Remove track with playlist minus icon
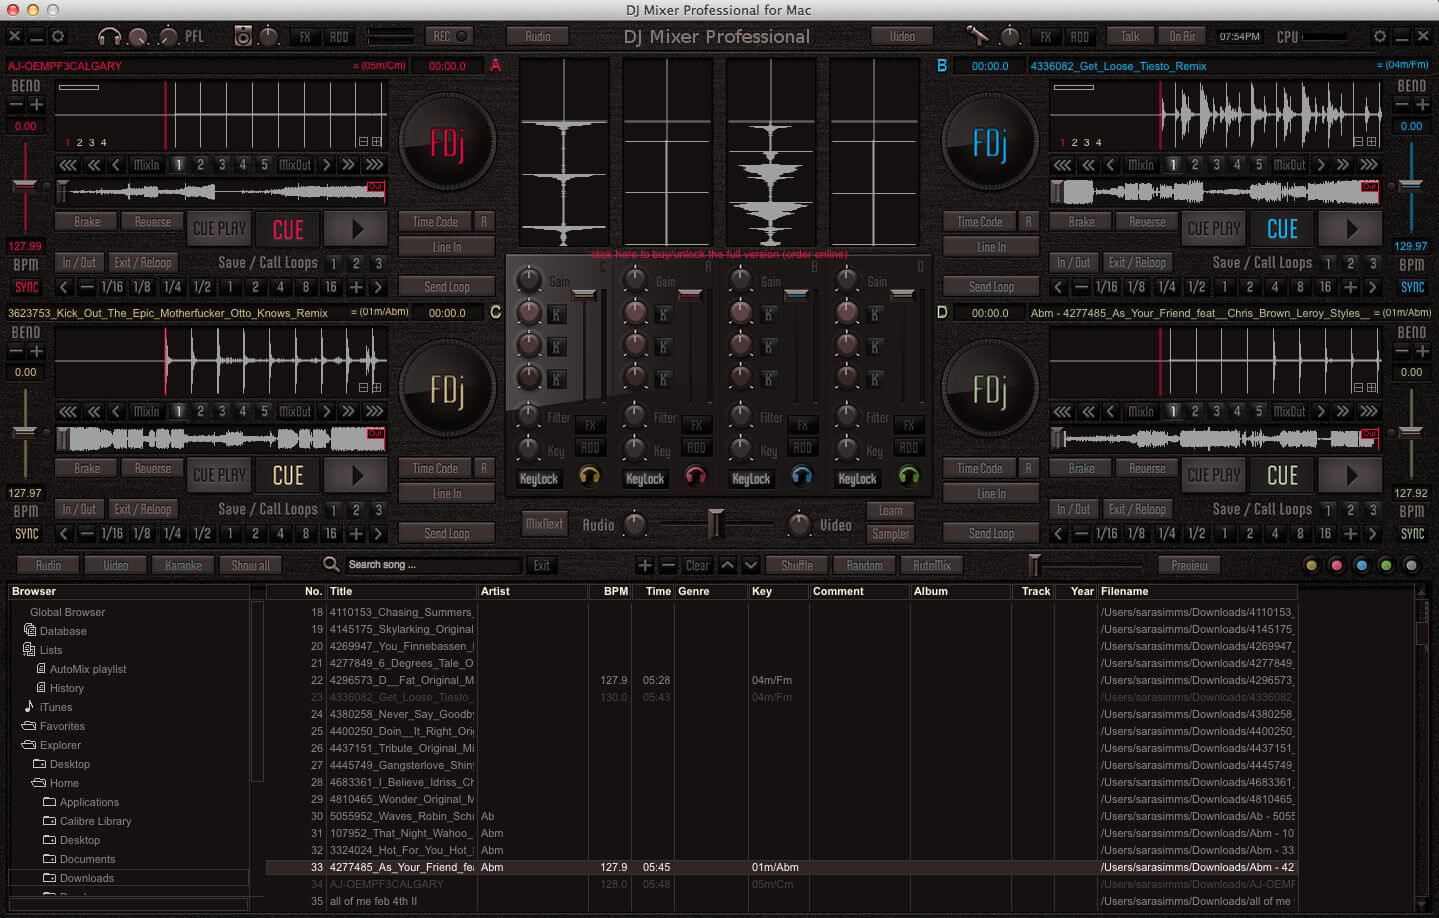 pyautogui.click(x=668, y=565)
